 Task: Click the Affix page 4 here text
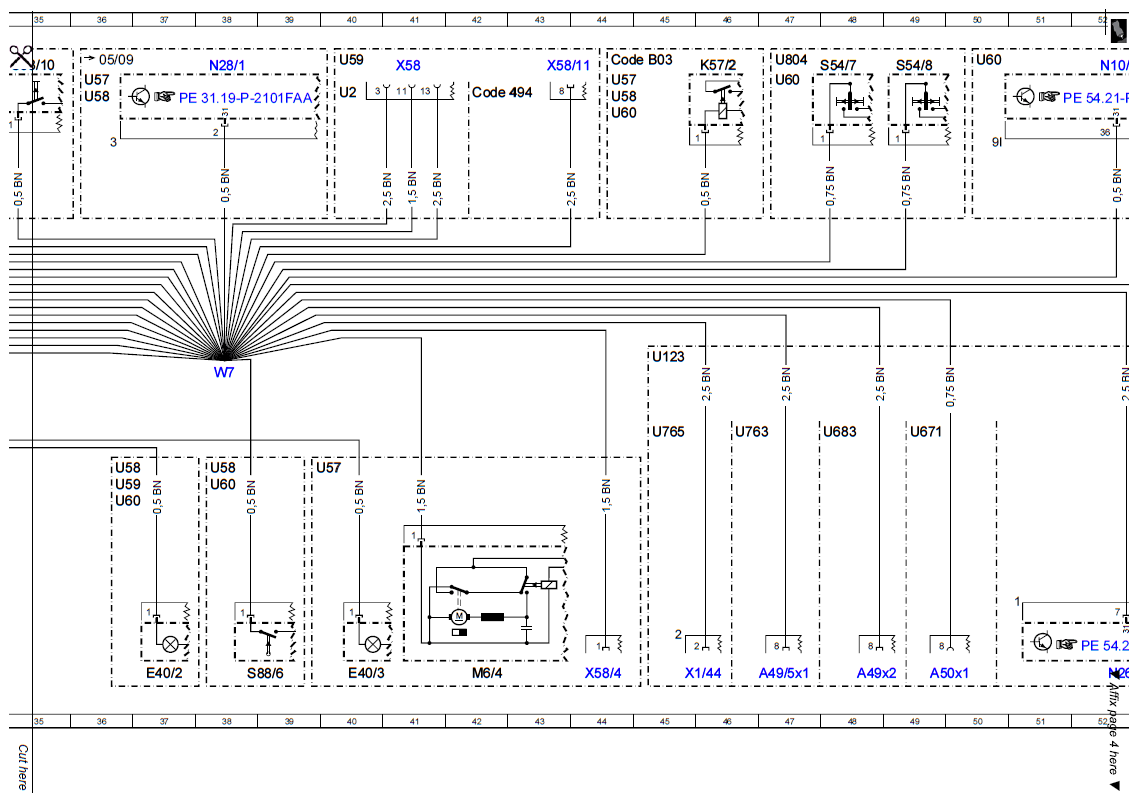point(1114,729)
